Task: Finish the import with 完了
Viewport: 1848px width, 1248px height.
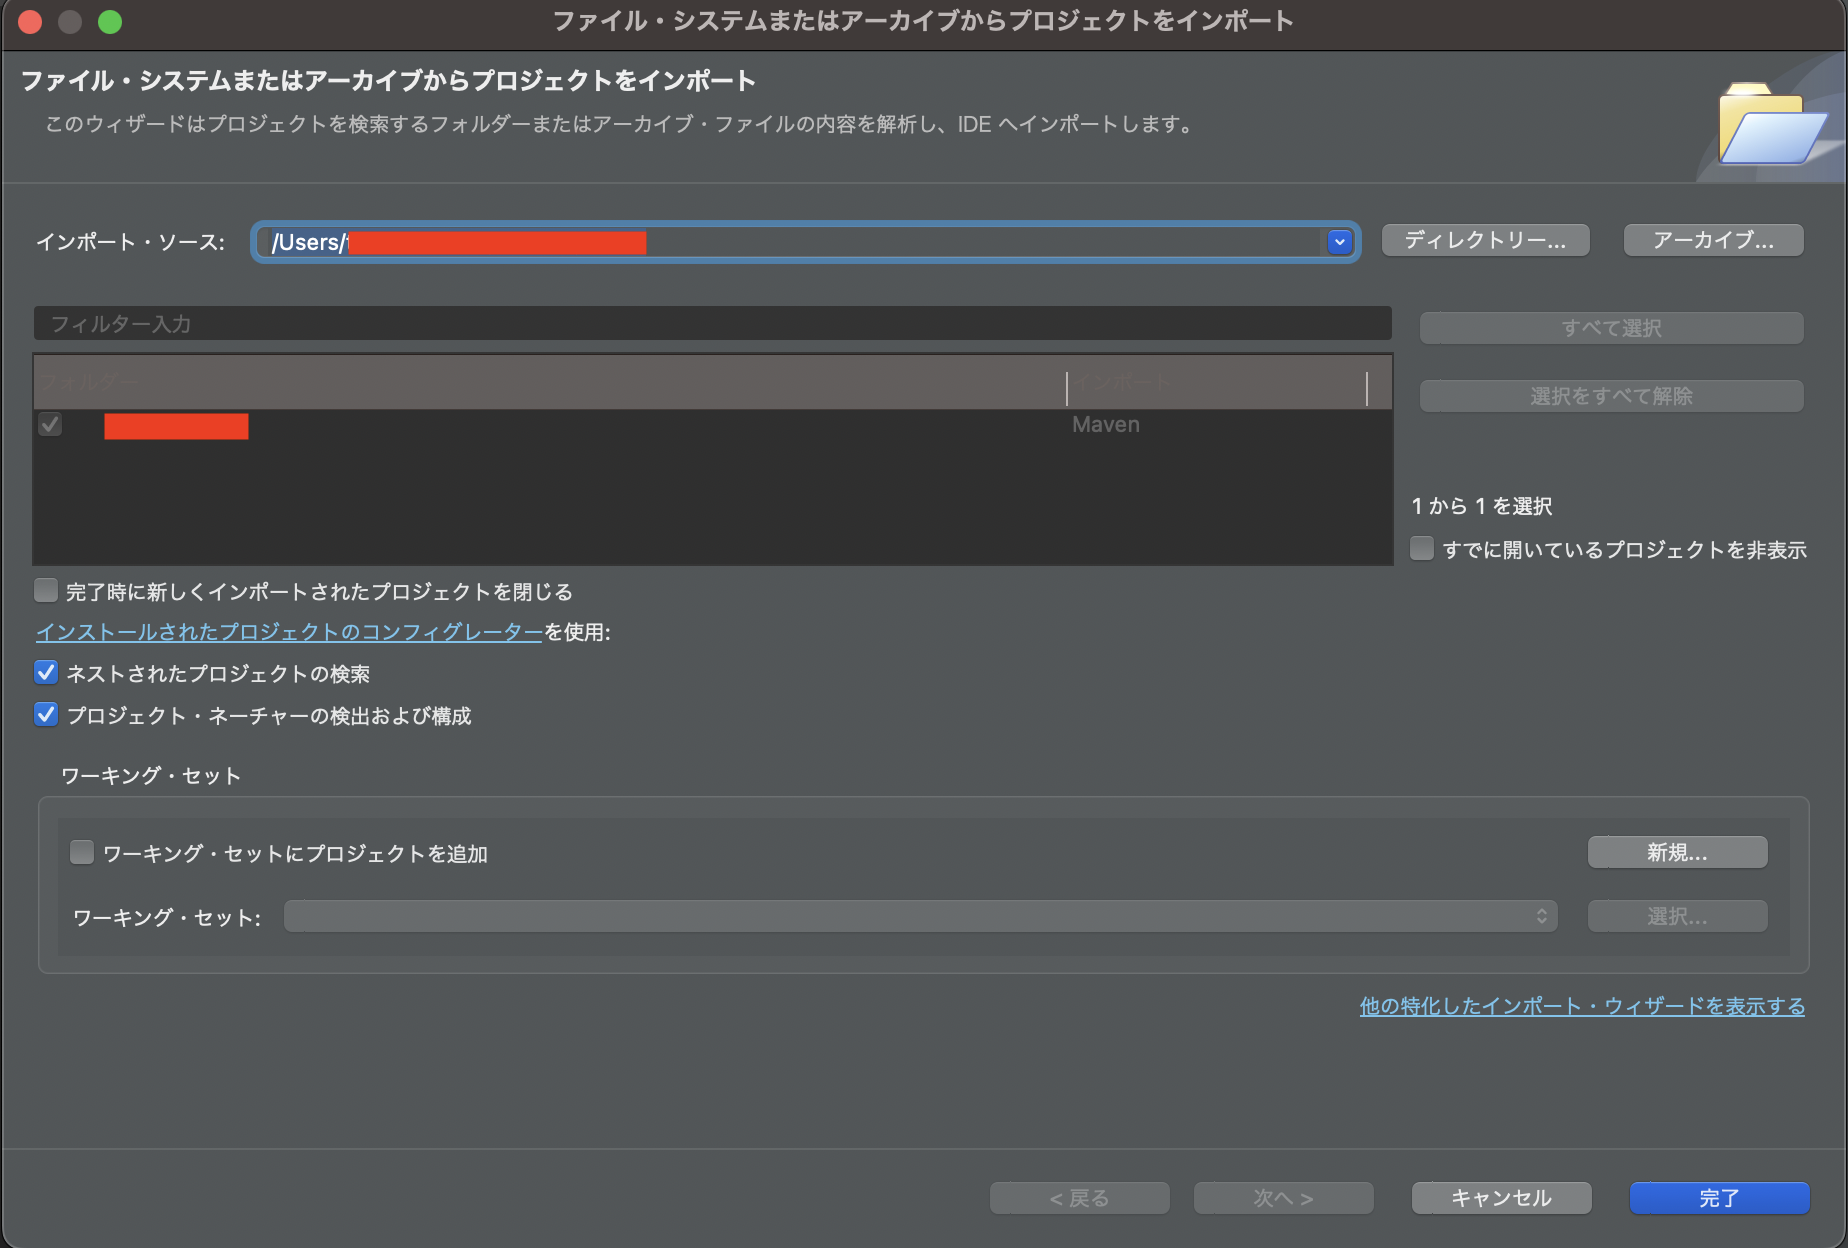Action: point(1718,1197)
